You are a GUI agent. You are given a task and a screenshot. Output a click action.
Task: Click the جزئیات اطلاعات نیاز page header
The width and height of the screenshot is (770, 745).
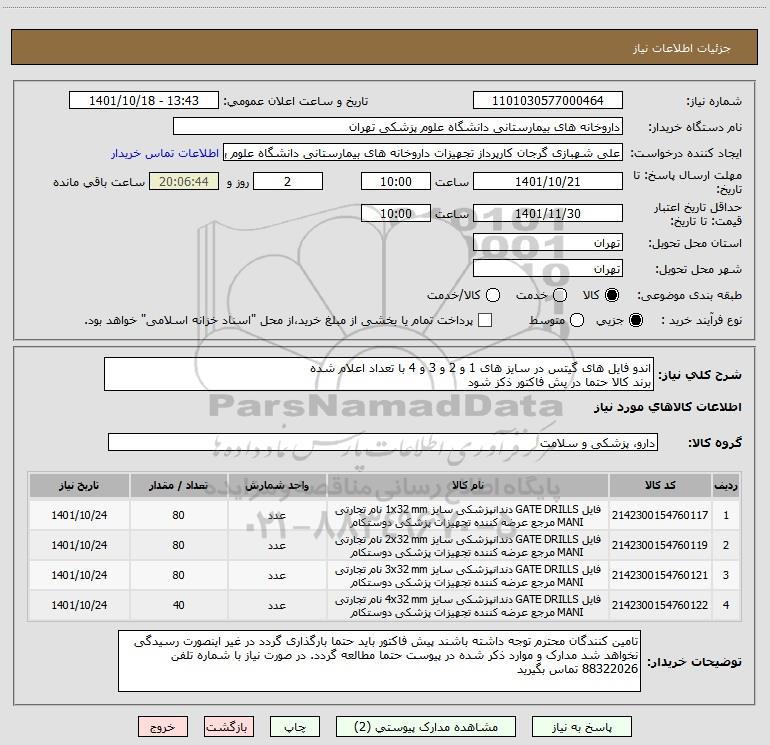point(682,48)
